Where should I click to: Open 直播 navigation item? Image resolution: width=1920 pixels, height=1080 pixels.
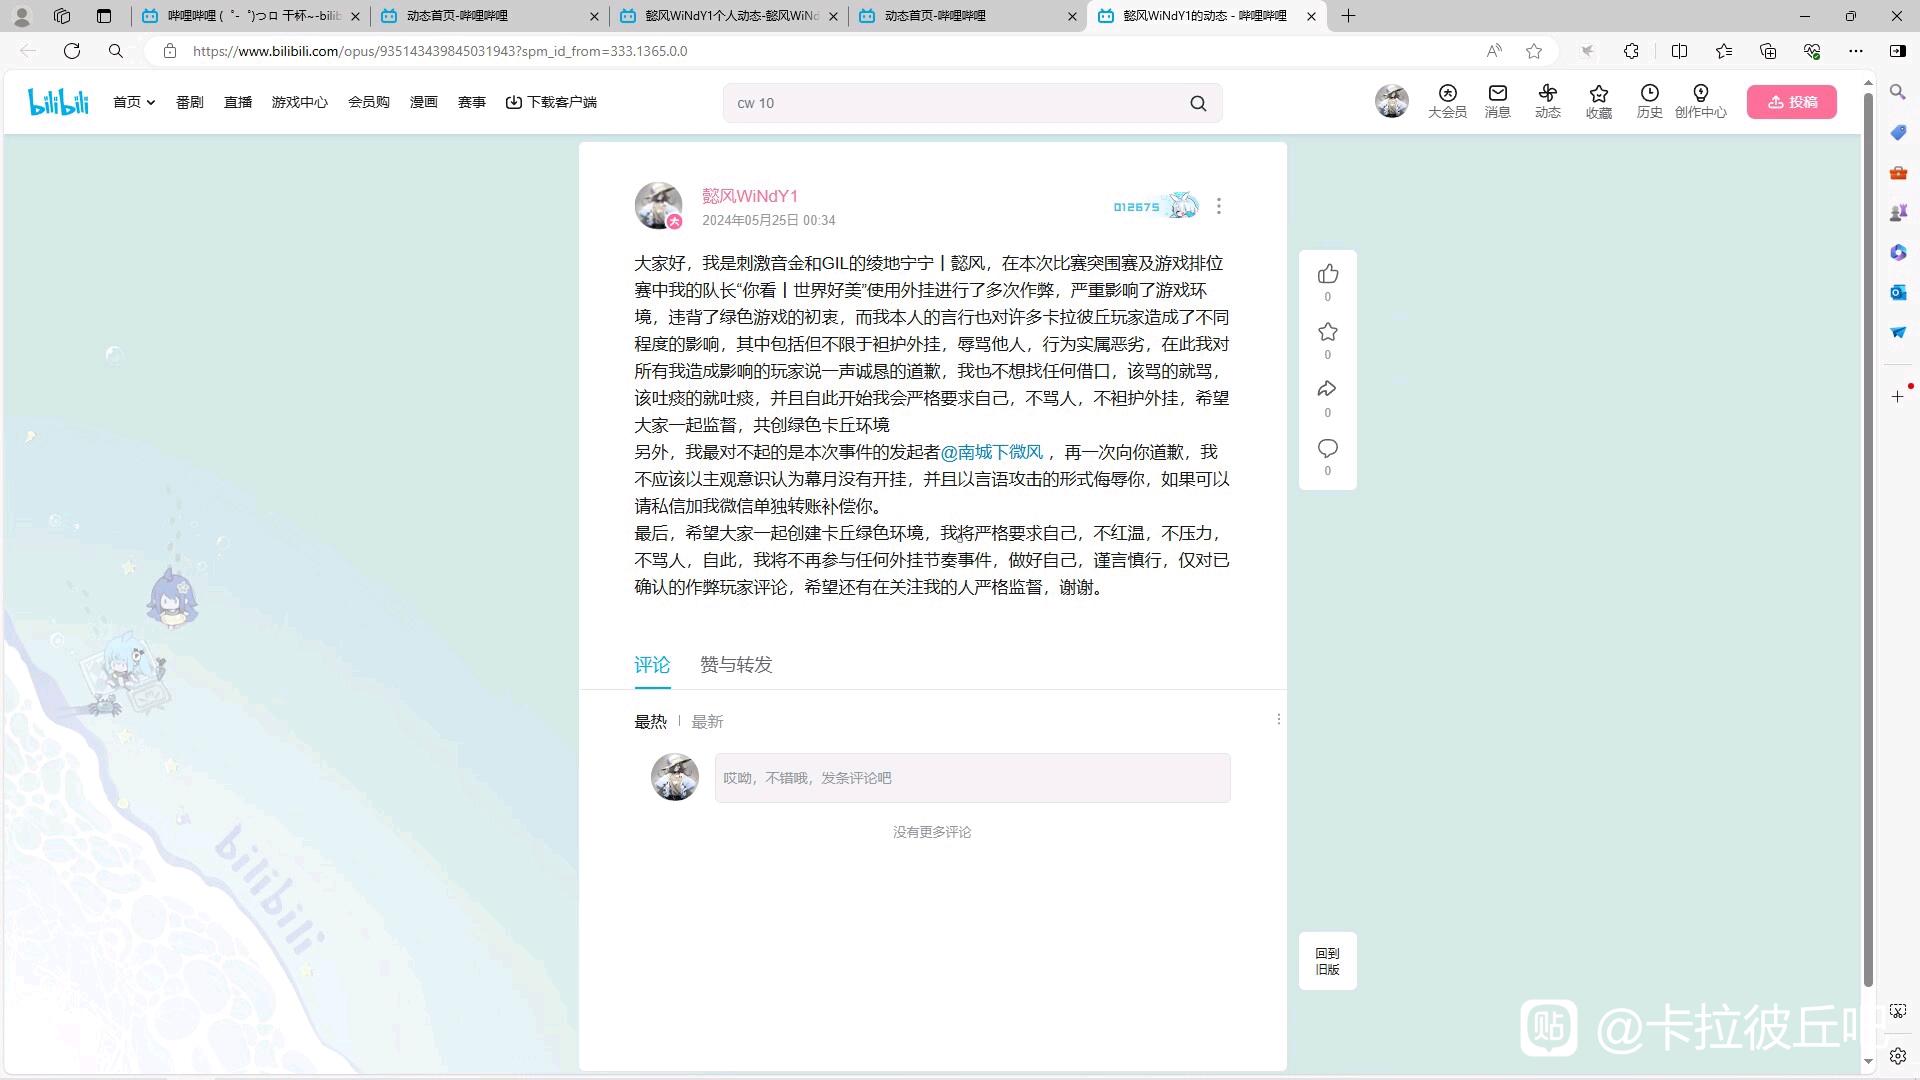[x=238, y=102]
